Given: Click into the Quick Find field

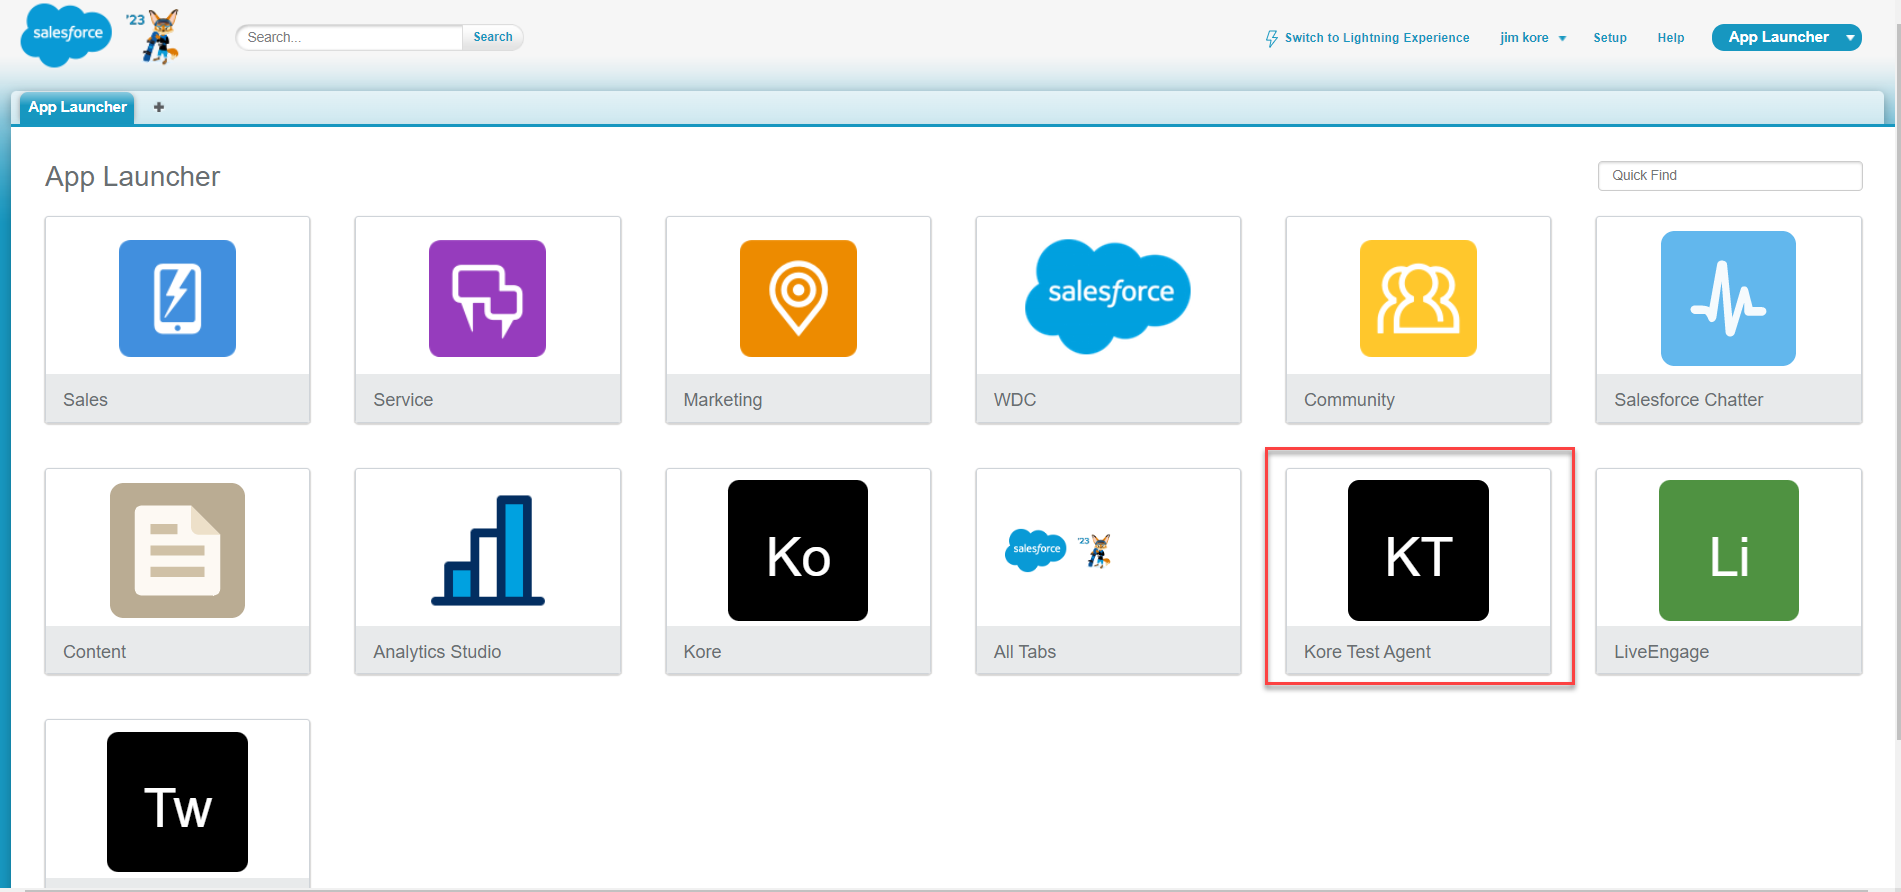Looking at the screenshot, I should [x=1729, y=175].
